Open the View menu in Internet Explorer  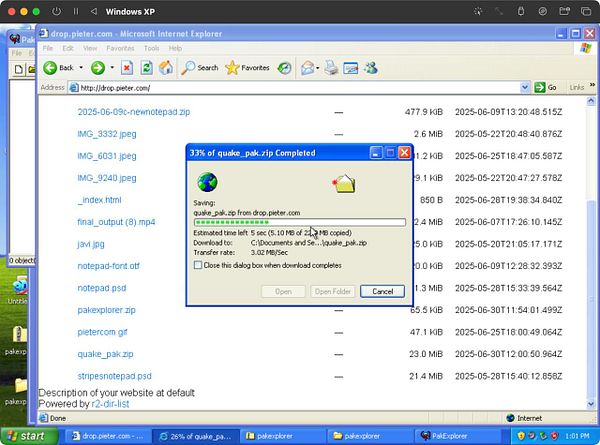pyautogui.click(x=90, y=48)
